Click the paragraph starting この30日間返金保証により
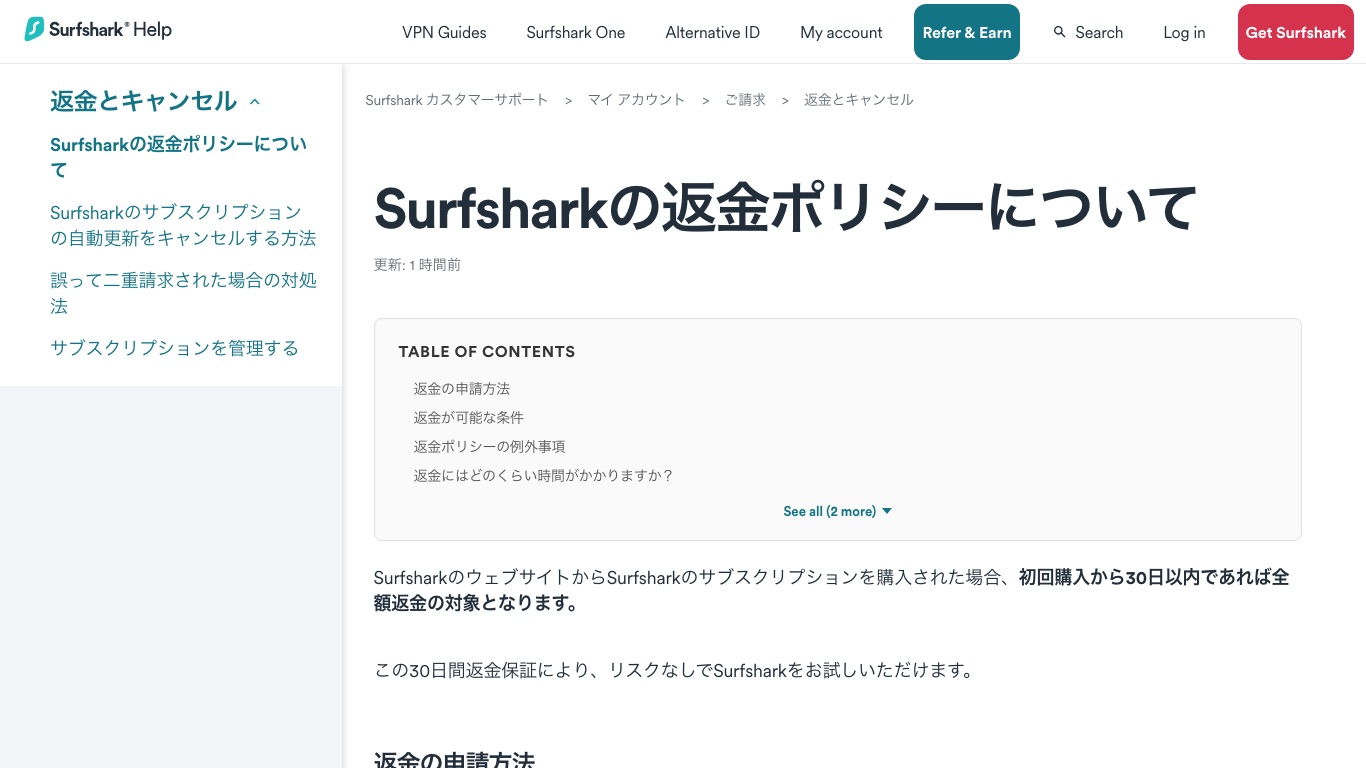 [674, 670]
